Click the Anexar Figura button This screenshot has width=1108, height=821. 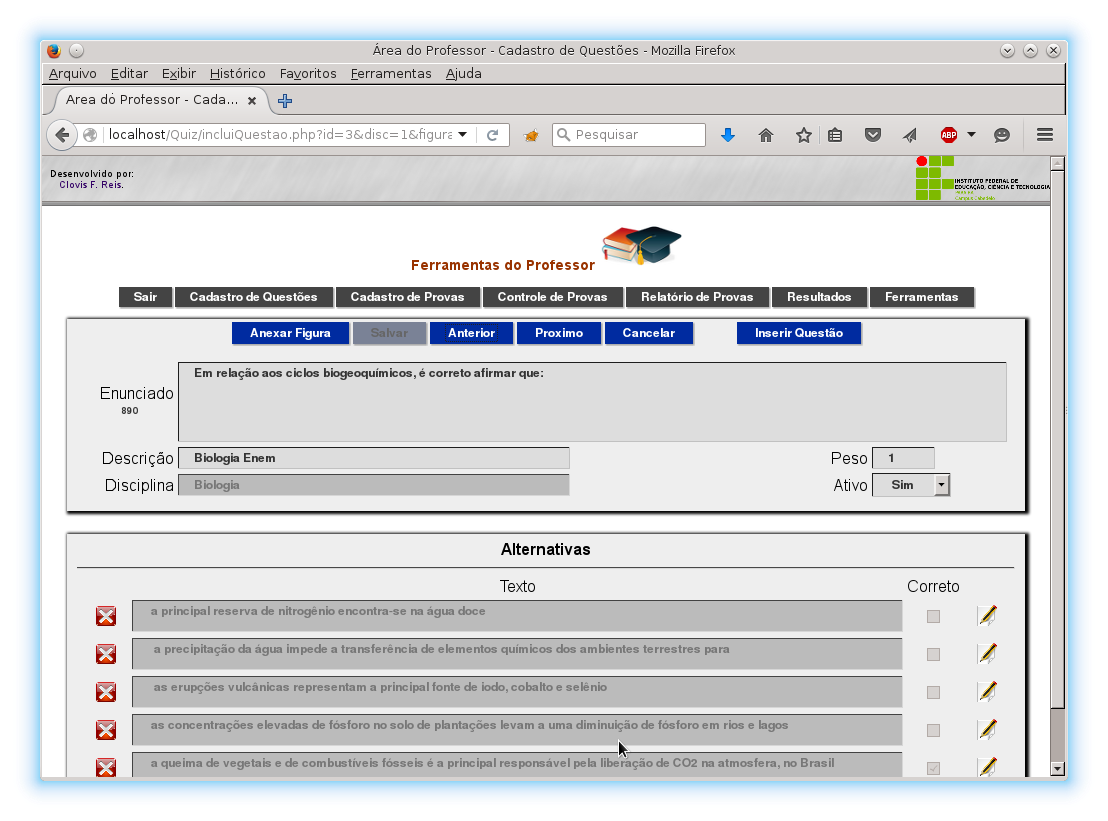(290, 332)
